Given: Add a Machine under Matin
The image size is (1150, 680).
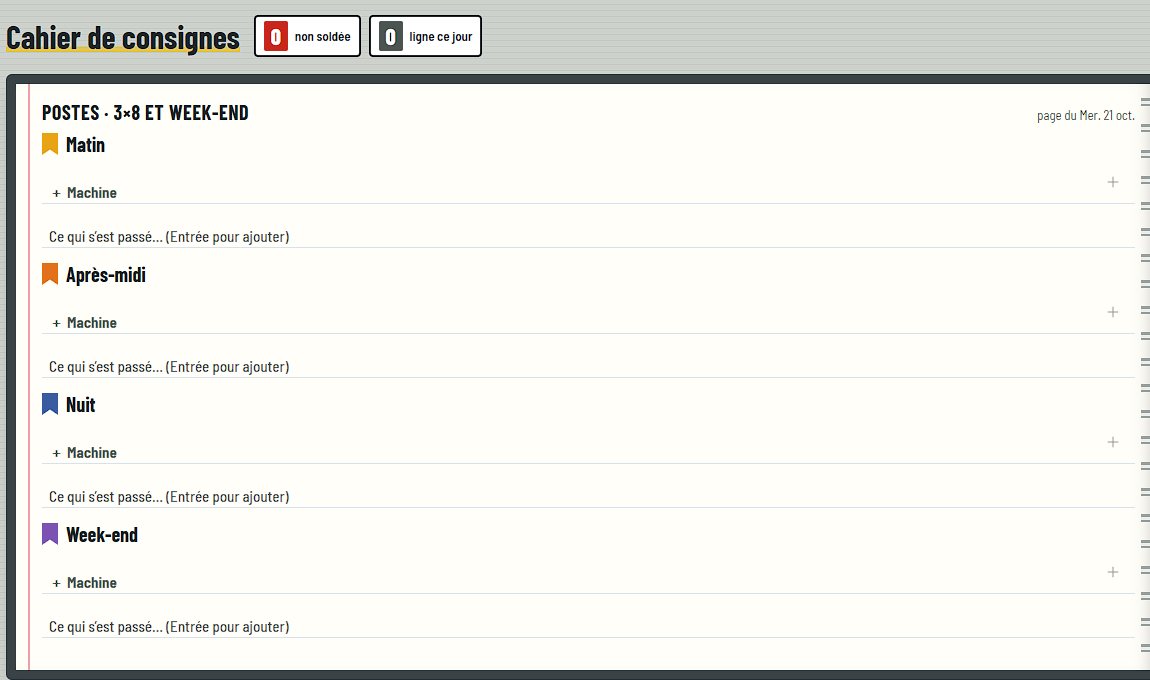Looking at the screenshot, I should coord(84,193).
